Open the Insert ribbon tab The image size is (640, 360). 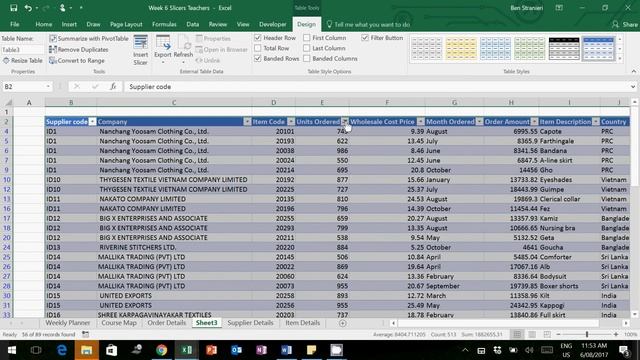click(69, 24)
